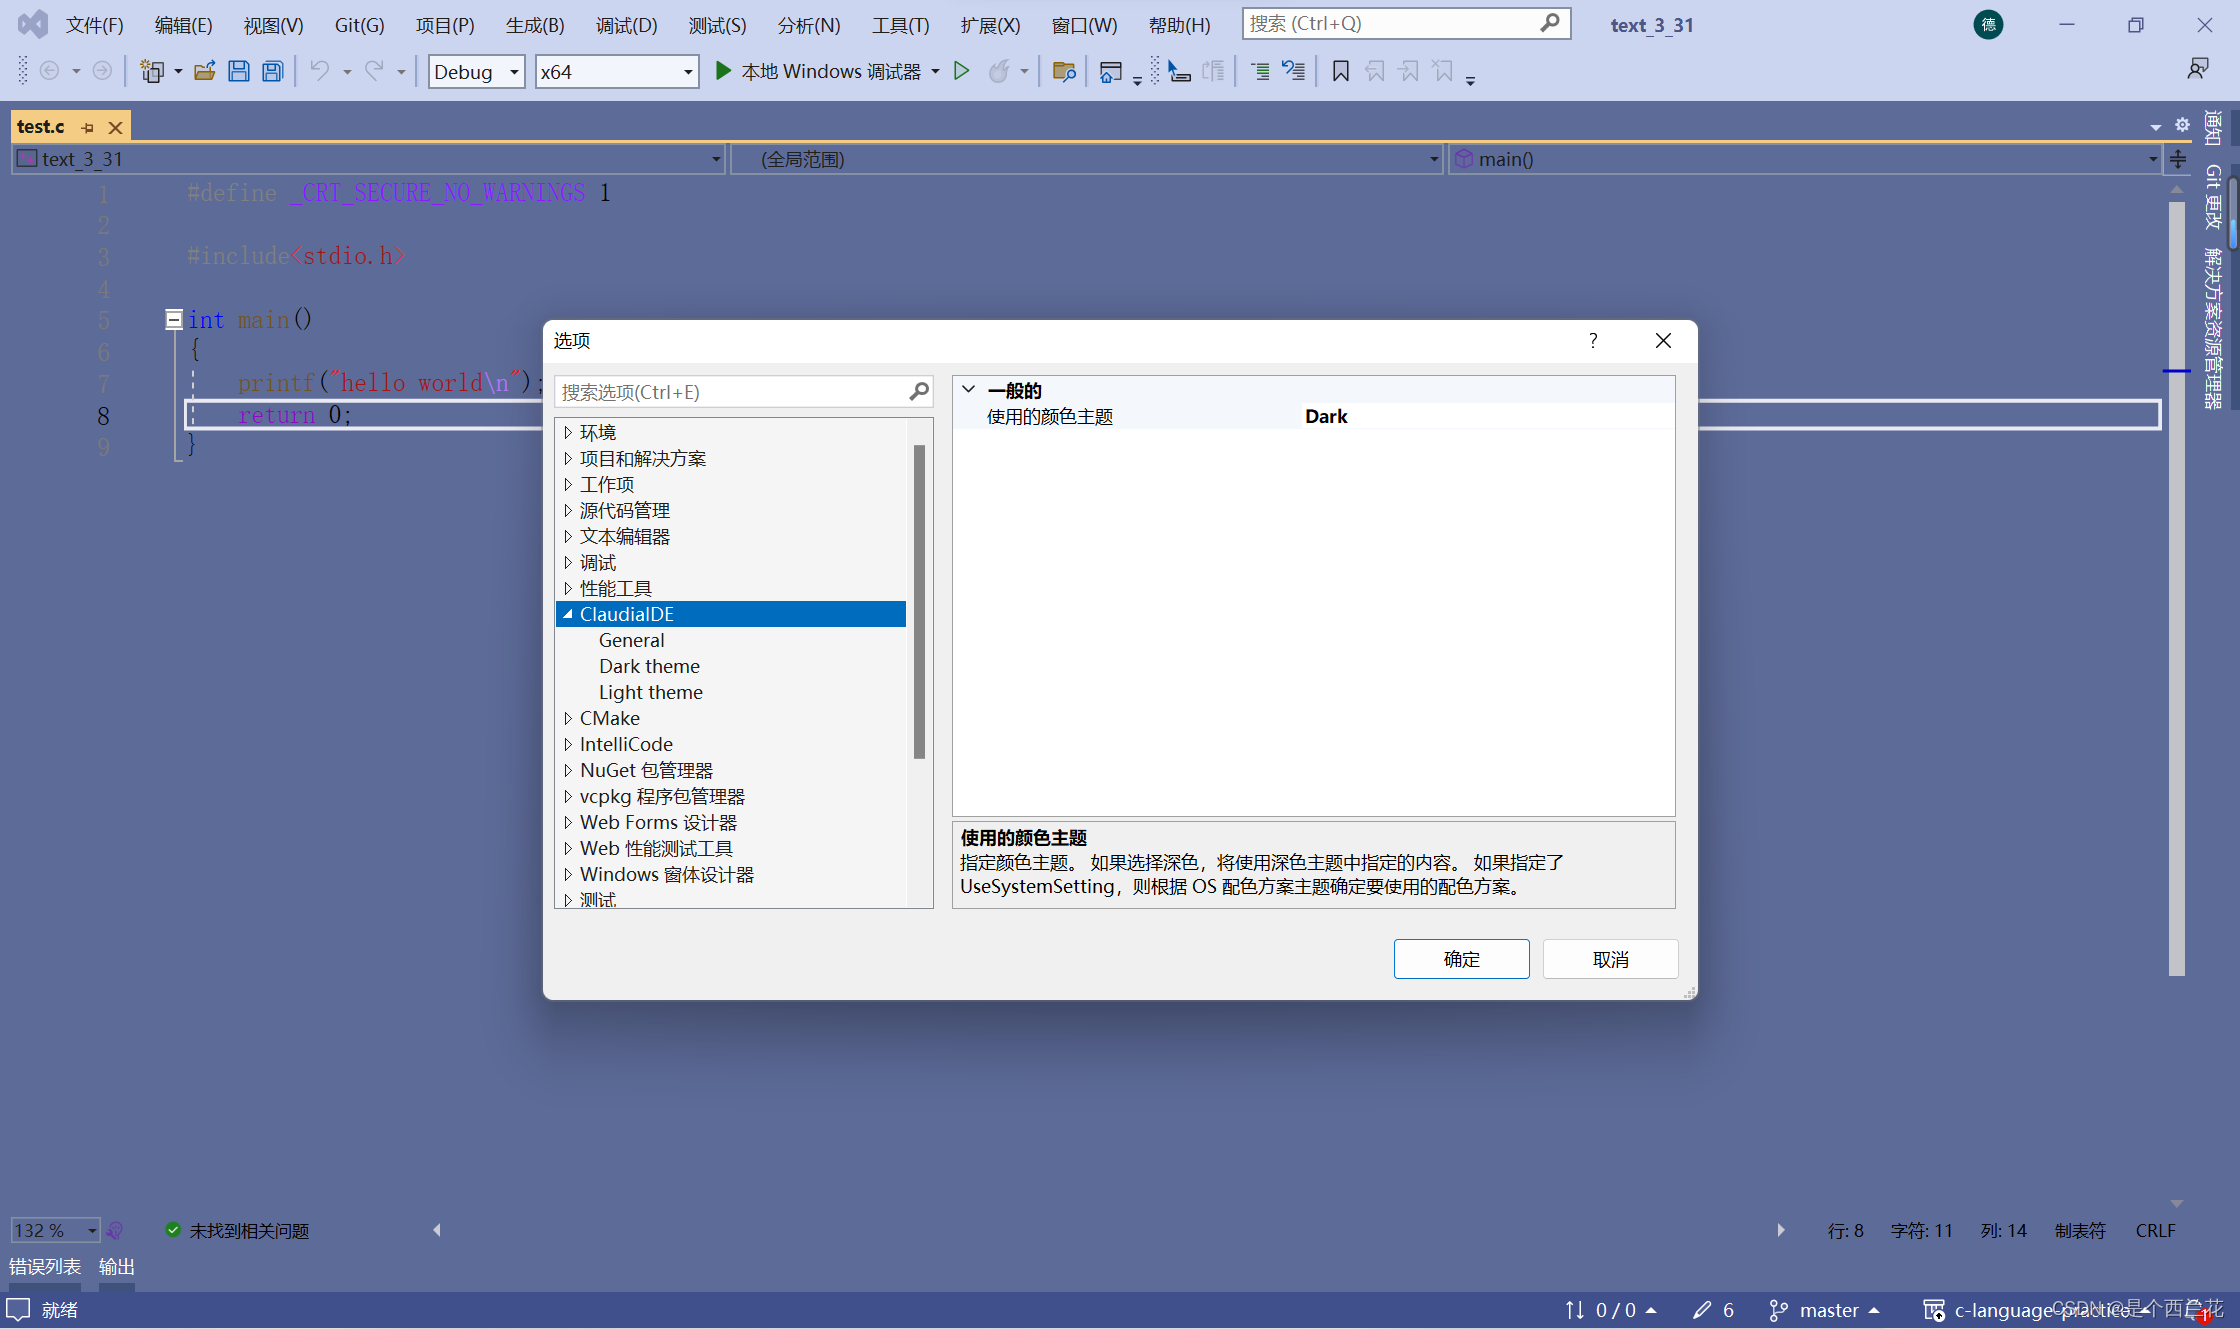Open the 工具(T) menu
This screenshot has width=2240, height=1329.
(899, 25)
